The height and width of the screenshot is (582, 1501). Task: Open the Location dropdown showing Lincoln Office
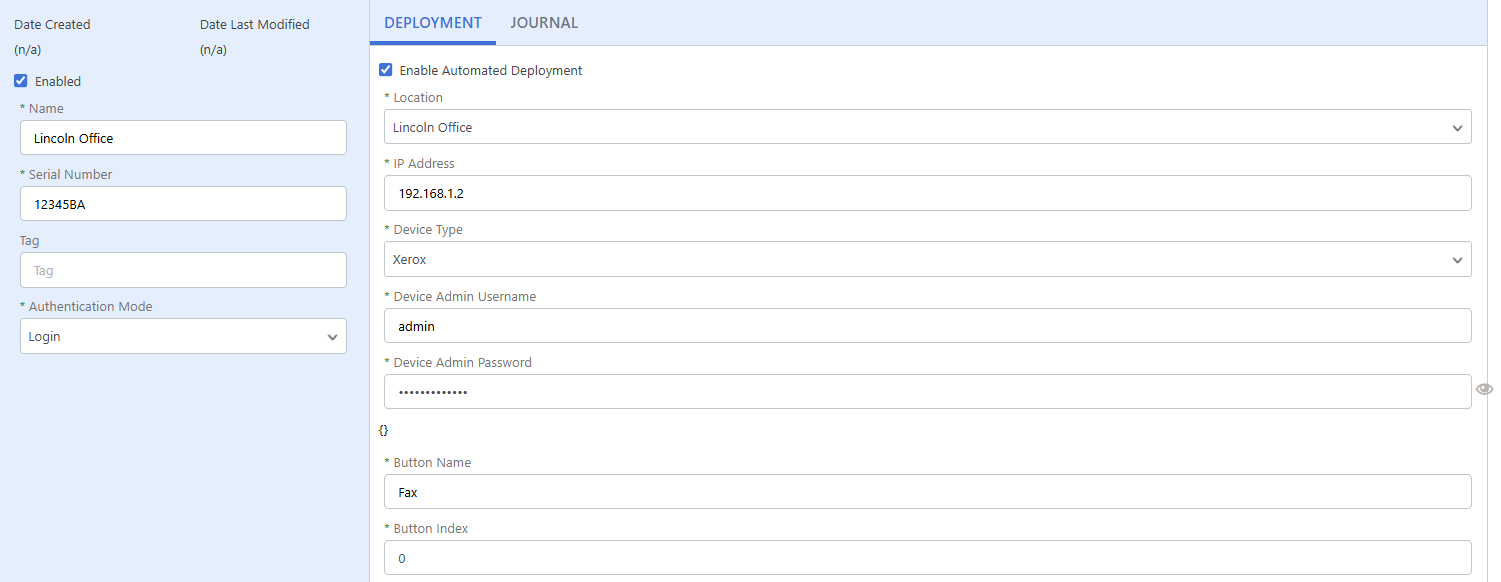pos(900,127)
